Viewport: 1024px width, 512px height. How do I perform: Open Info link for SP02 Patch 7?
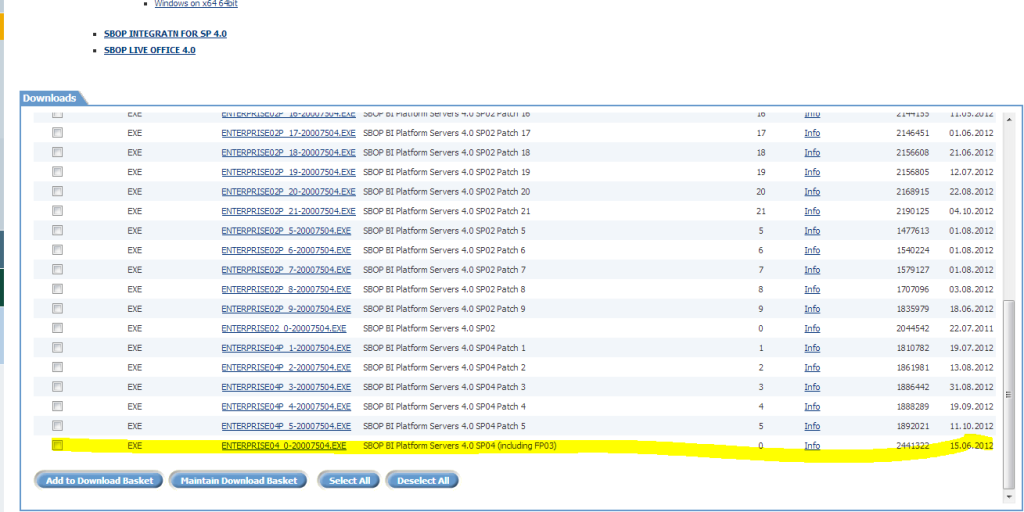point(812,270)
